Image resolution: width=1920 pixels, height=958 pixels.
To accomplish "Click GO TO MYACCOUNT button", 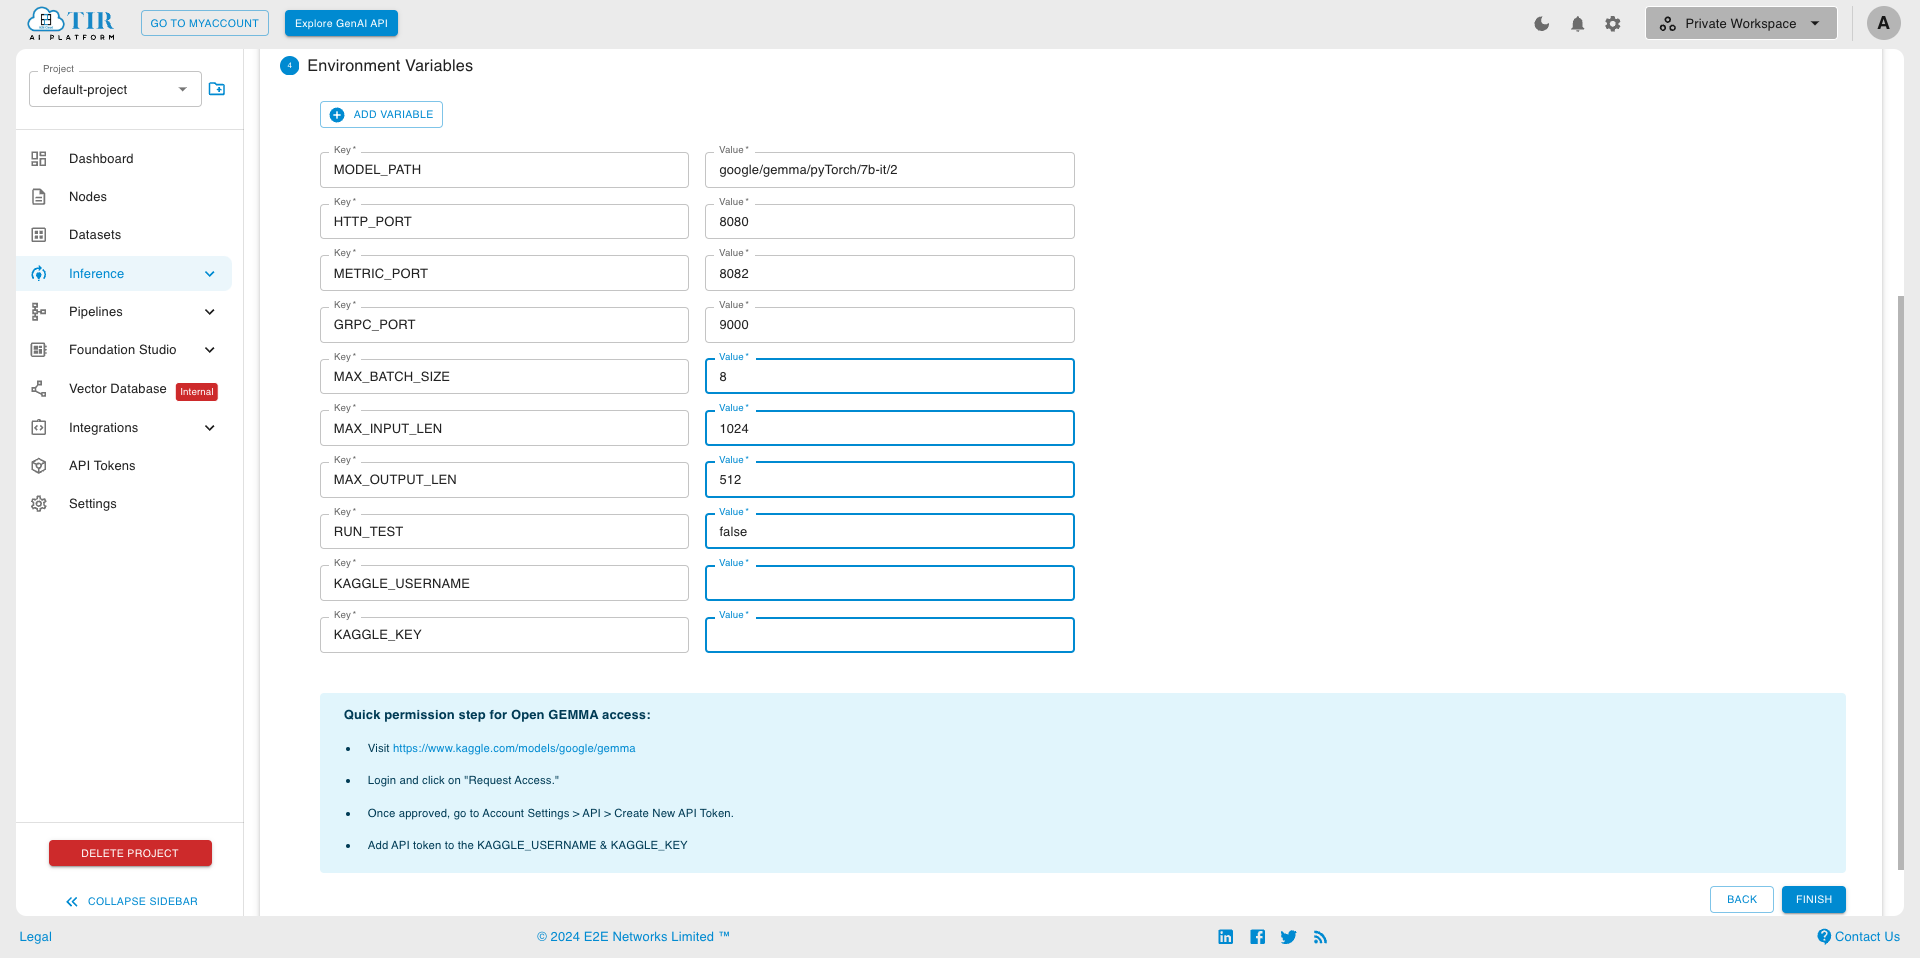I will pyautogui.click(x=205, y=23).
